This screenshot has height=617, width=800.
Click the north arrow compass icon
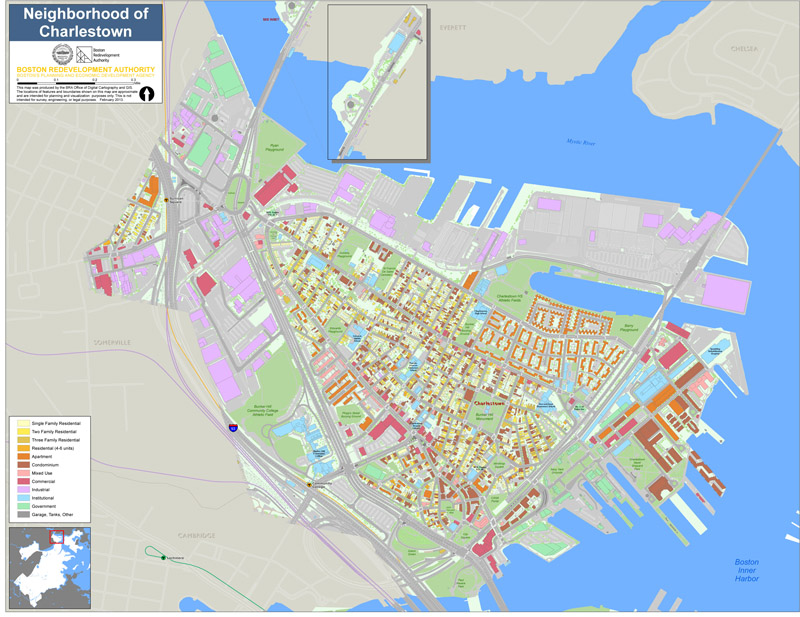(148, 94)
